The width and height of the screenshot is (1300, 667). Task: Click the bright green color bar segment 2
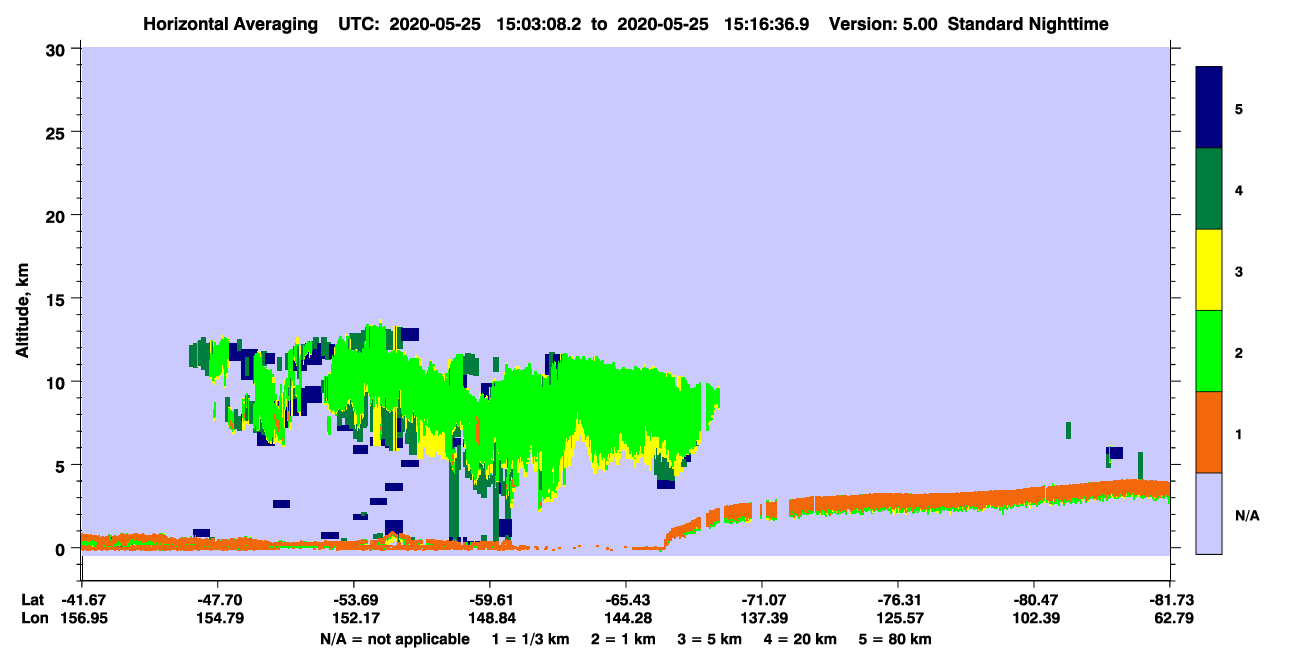pos(1209,351)
